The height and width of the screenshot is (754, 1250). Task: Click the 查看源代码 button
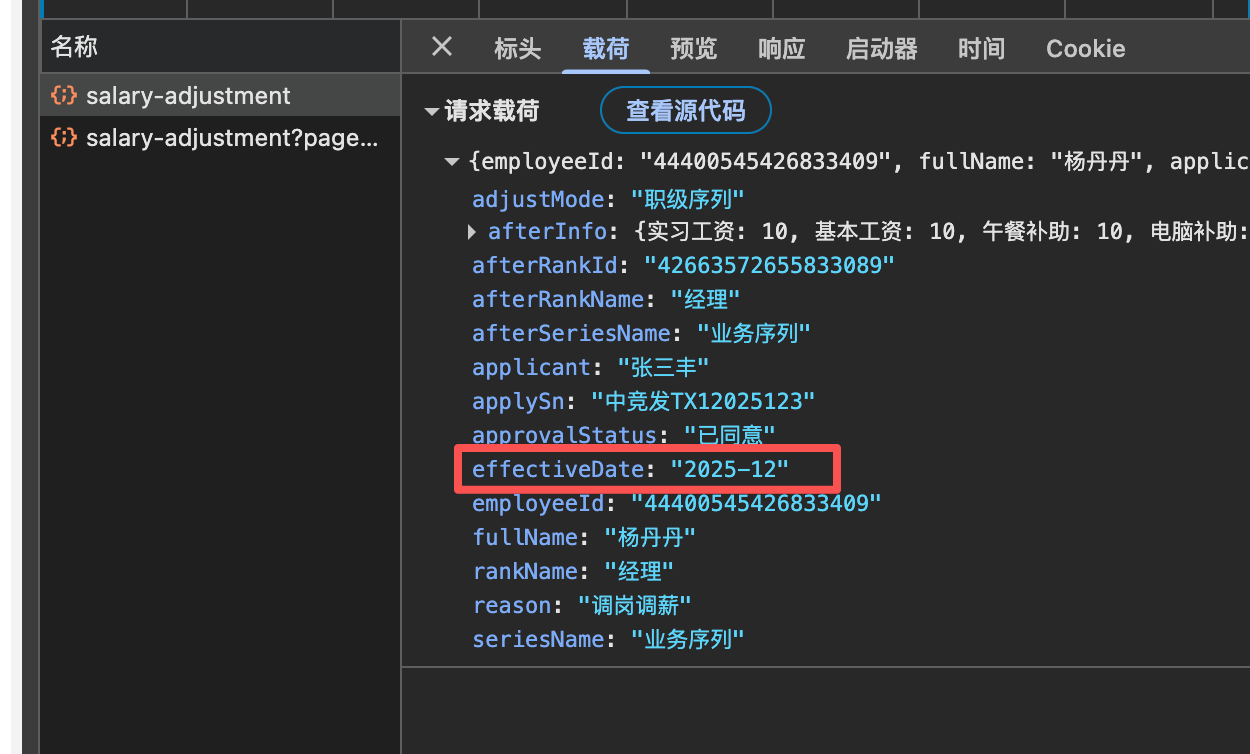pos(685,111)
